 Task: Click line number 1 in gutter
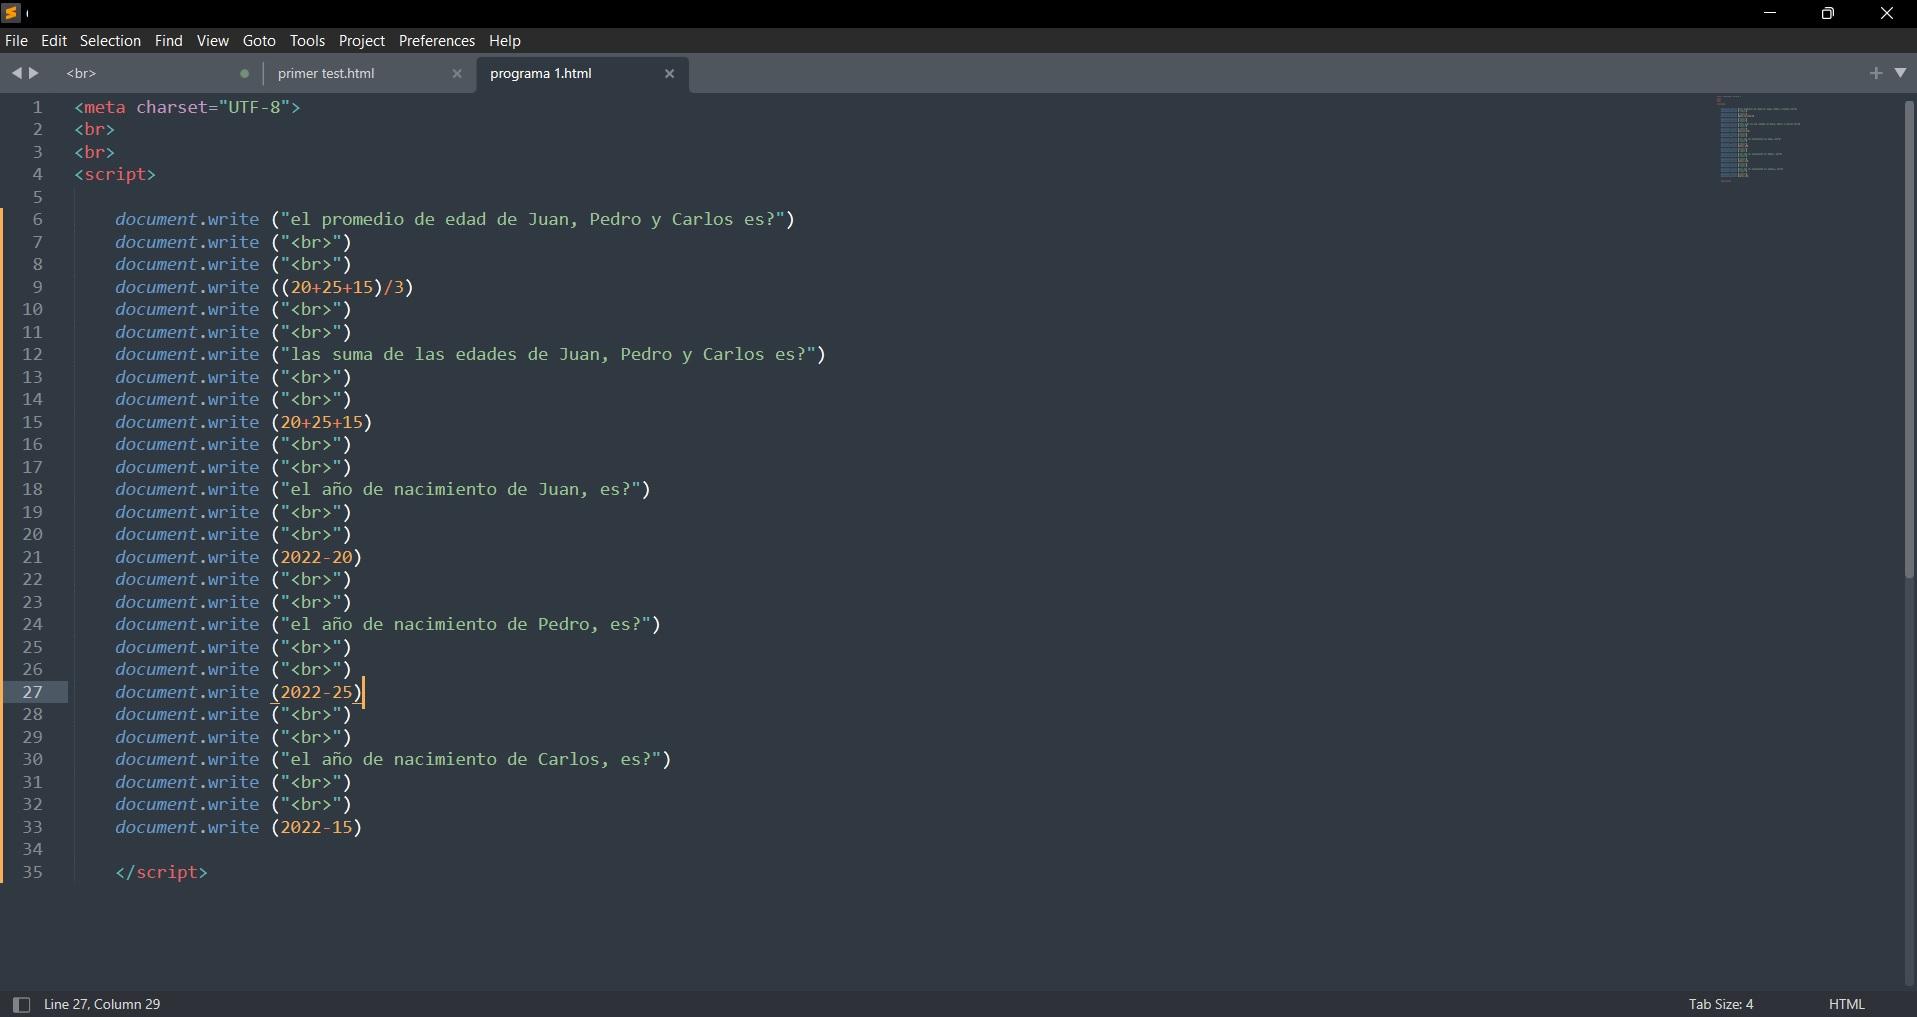37,107
